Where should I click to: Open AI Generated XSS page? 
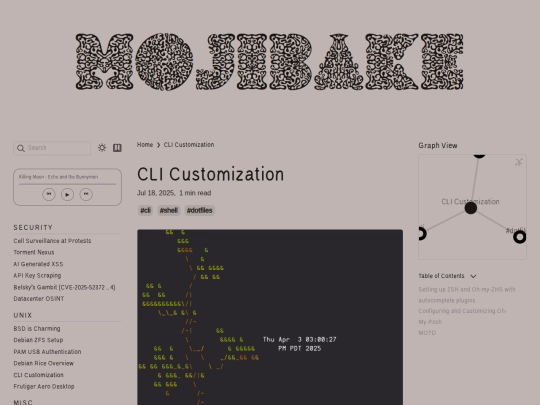tap(38, 264)
